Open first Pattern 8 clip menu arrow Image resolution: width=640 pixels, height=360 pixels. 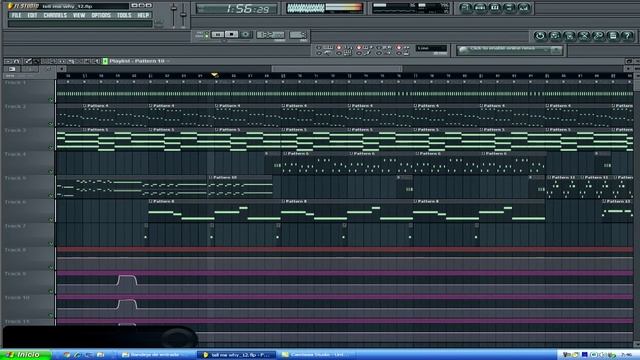151,202
